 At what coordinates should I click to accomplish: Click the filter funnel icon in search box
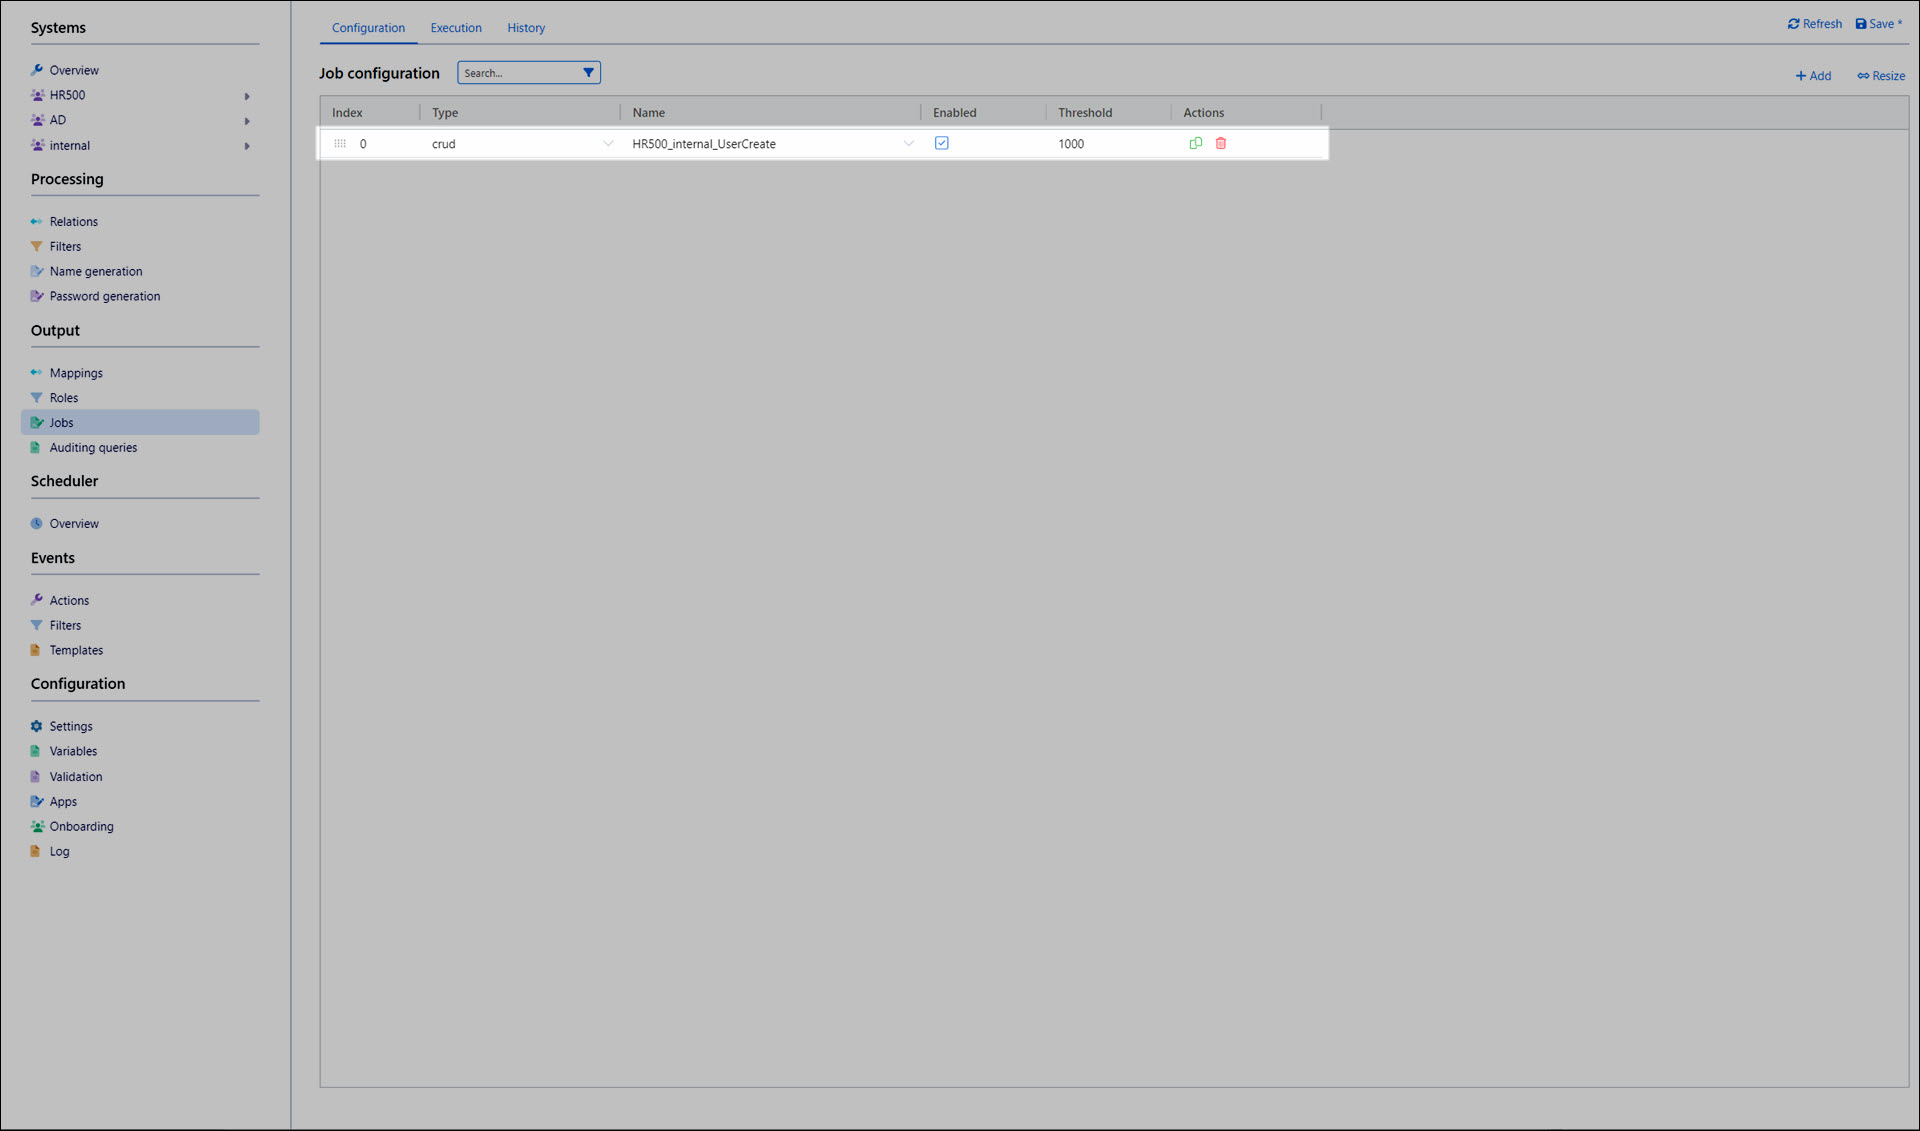pyautogui.click(x=588, y=72)
